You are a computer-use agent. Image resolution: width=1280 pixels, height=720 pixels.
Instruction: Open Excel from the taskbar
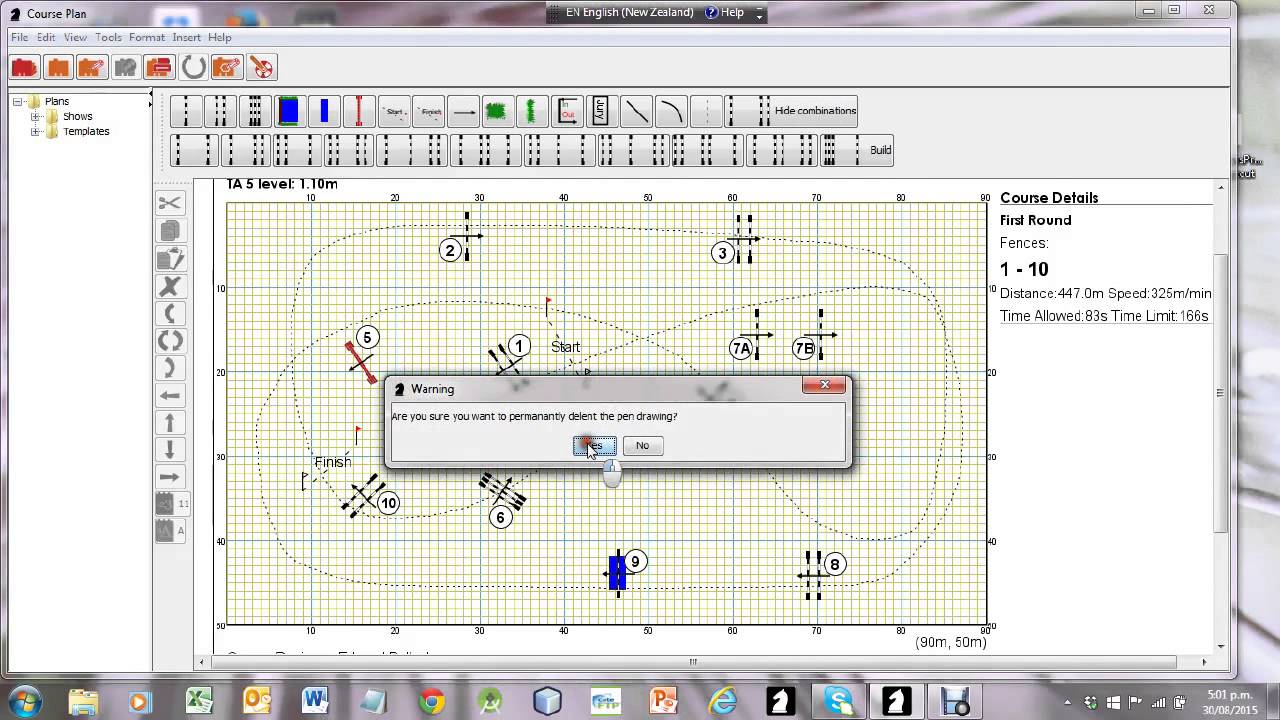tap(200, 701)
